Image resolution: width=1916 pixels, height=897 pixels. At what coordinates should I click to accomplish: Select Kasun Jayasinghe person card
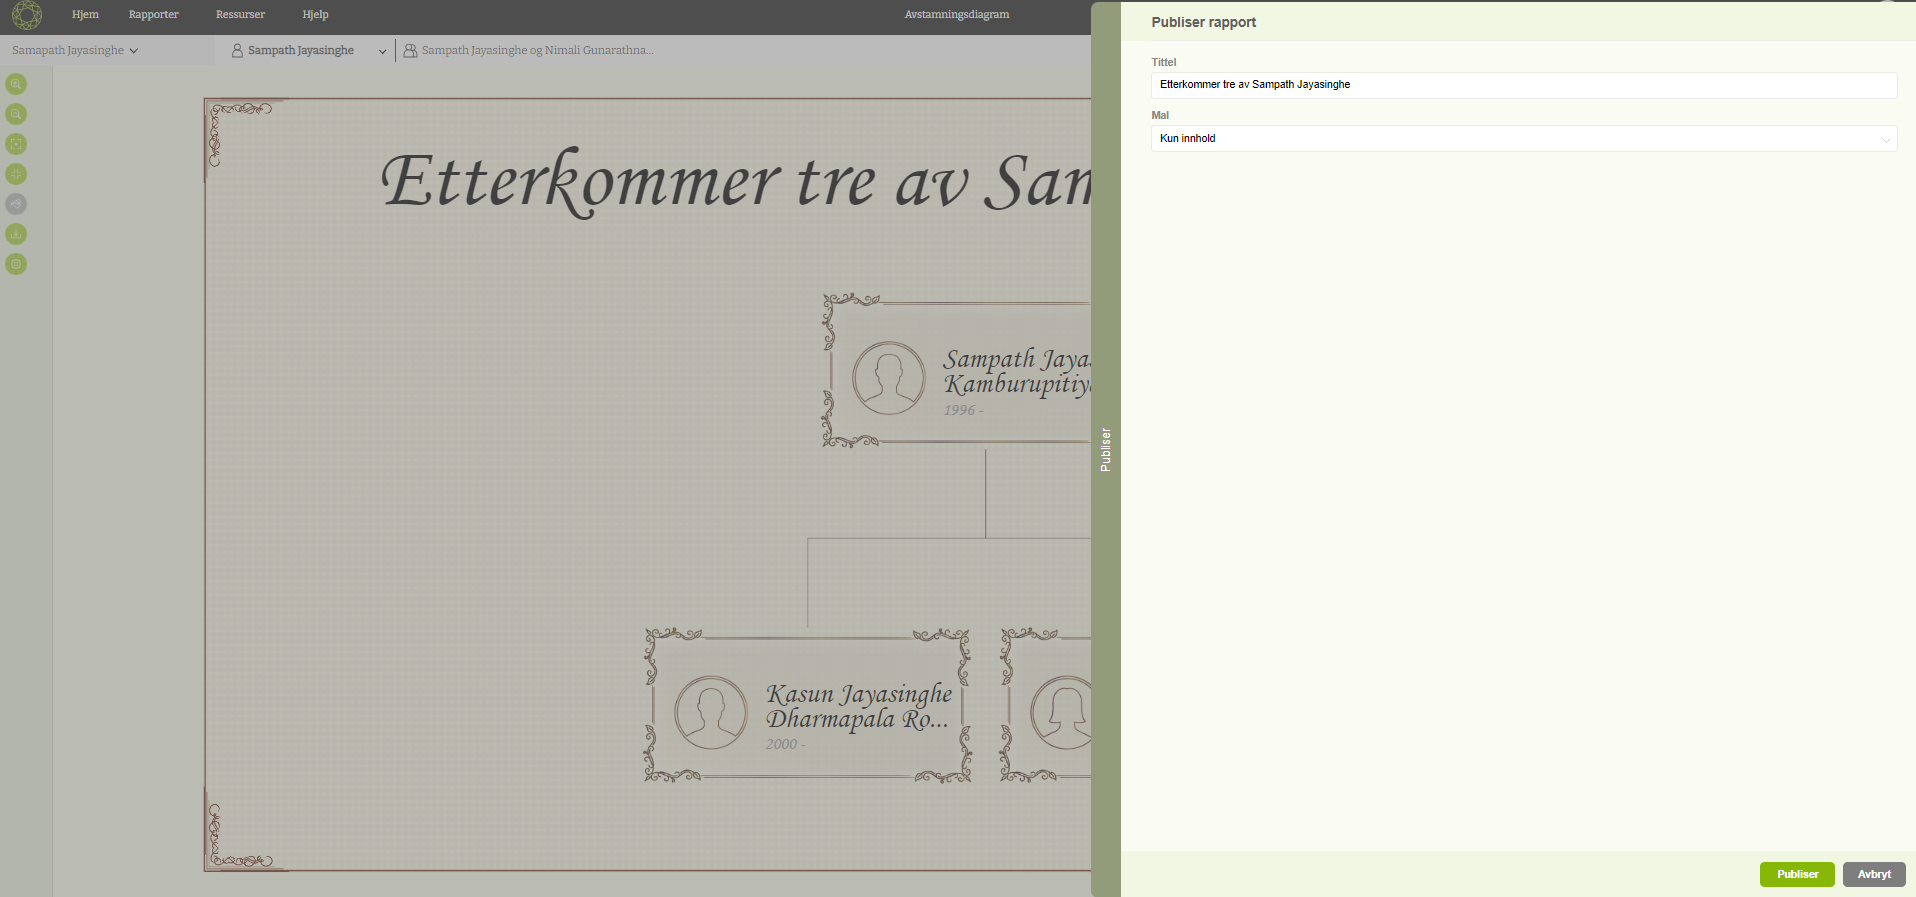click(x=808, y=706)
